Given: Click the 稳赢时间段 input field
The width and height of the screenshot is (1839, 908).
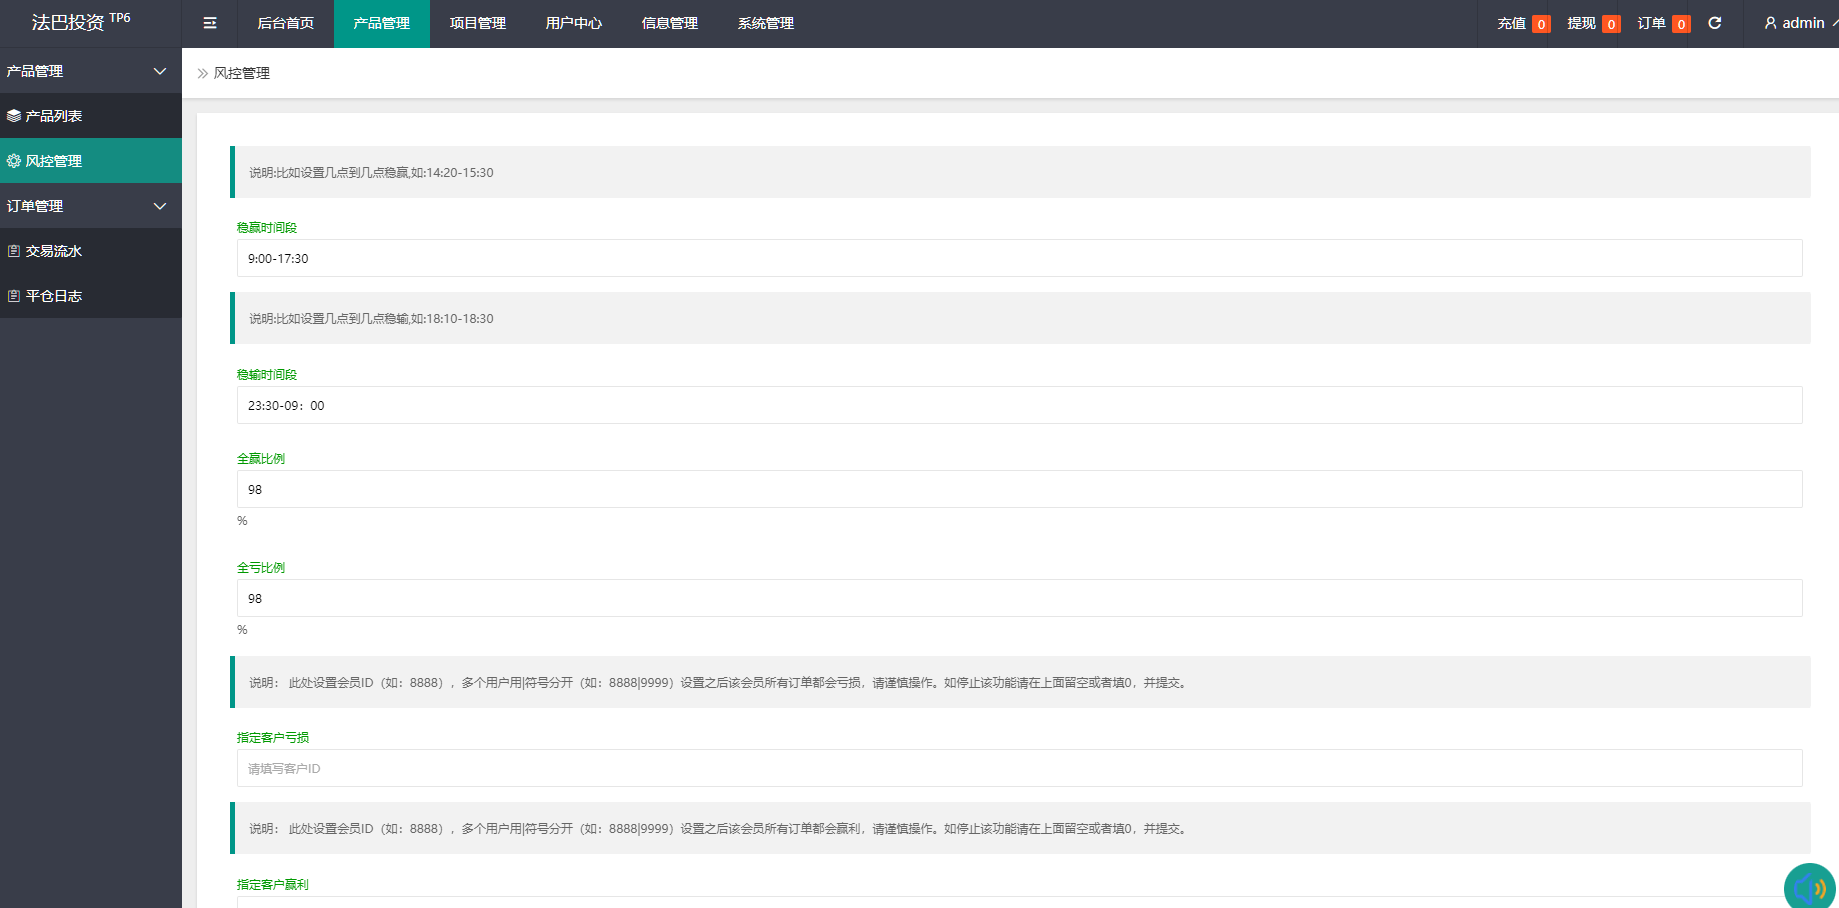Looking at the screenshot, I should [x=1019, y=258].
